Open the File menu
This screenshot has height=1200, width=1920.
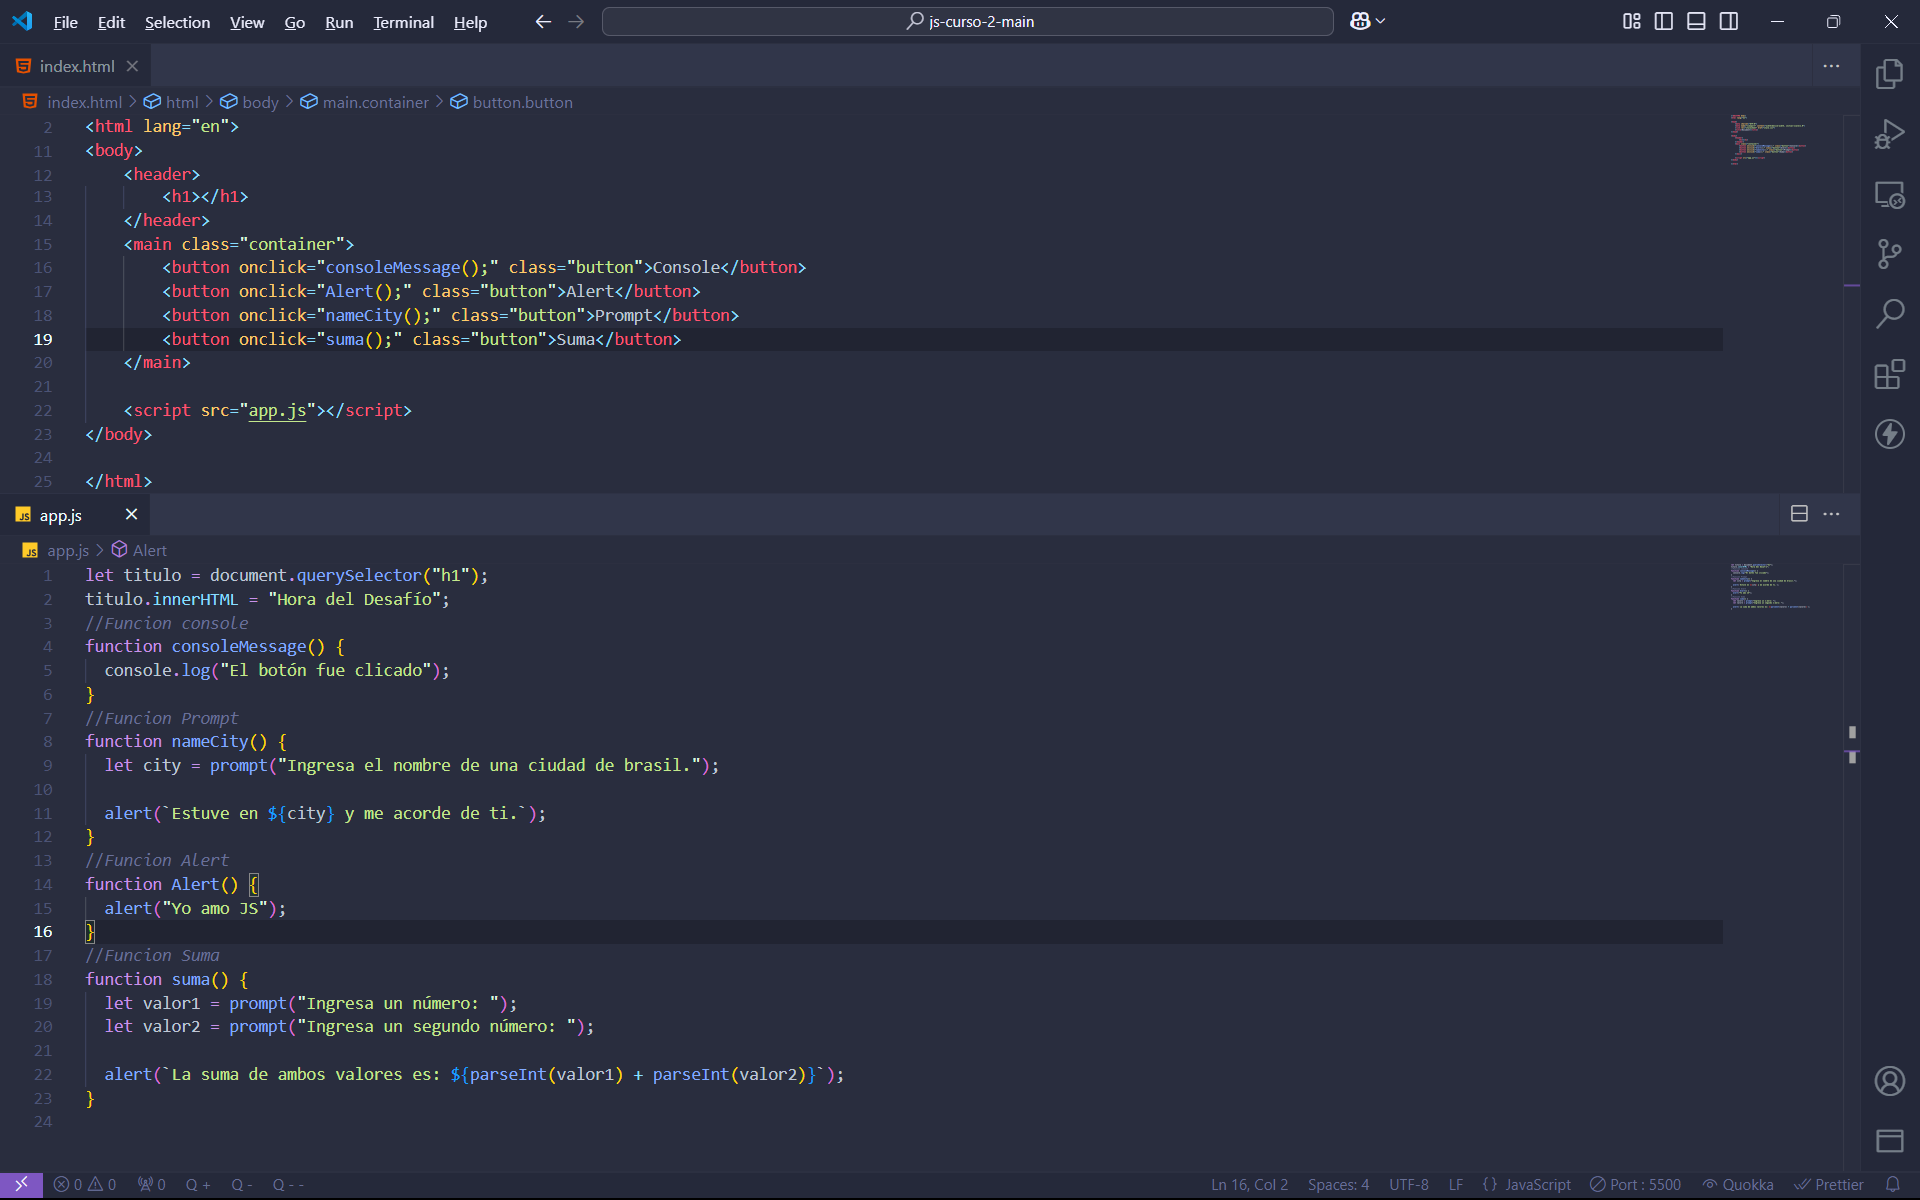[65, 22]
